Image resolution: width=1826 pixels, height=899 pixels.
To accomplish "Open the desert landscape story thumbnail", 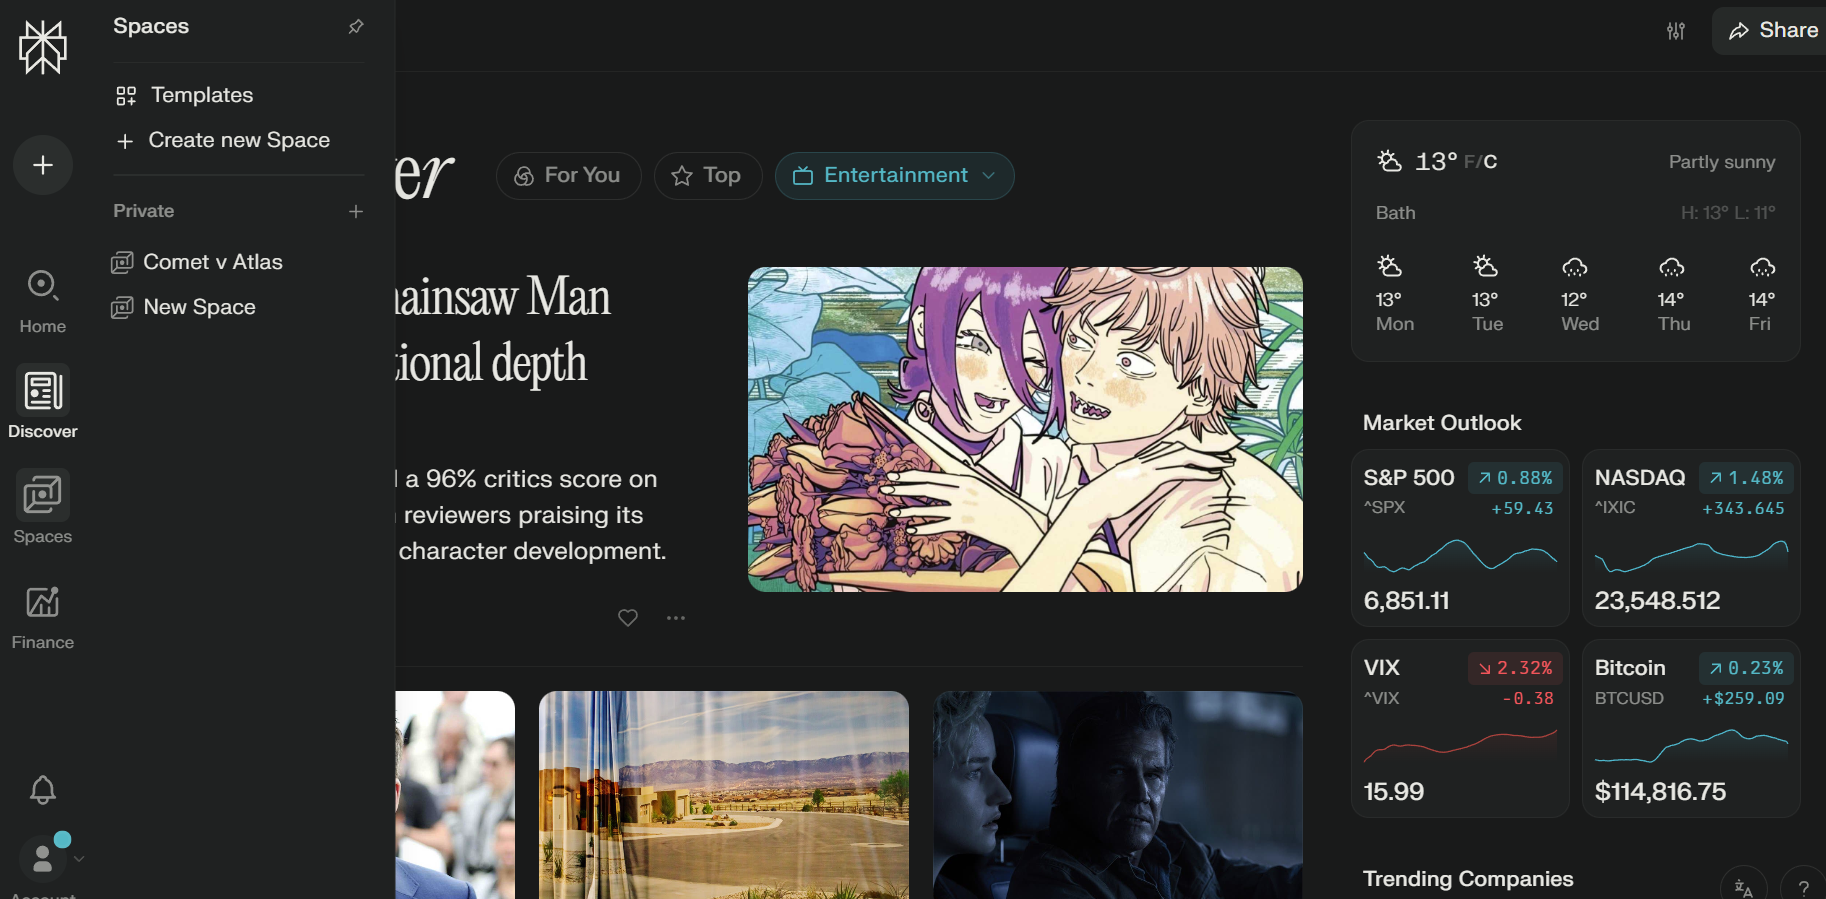I will click(x=724, y=795).
